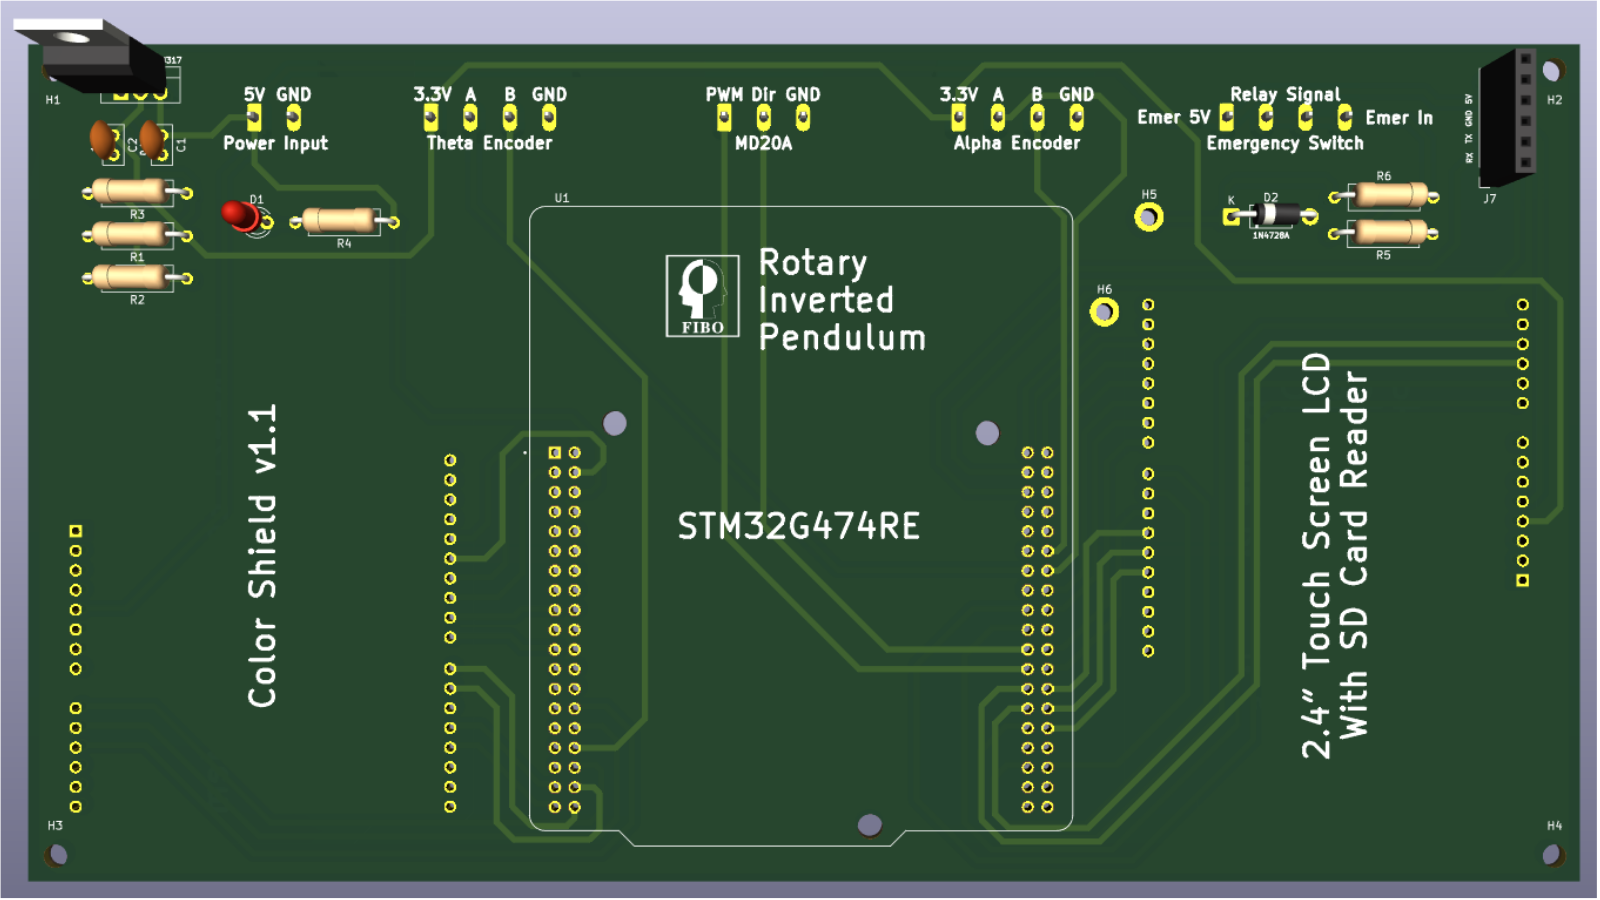Image resolution: width=1600 pixels, height=900 pixels.
Task: Click the "Theta Encoder" label
Action: click(x=489, y=143)
